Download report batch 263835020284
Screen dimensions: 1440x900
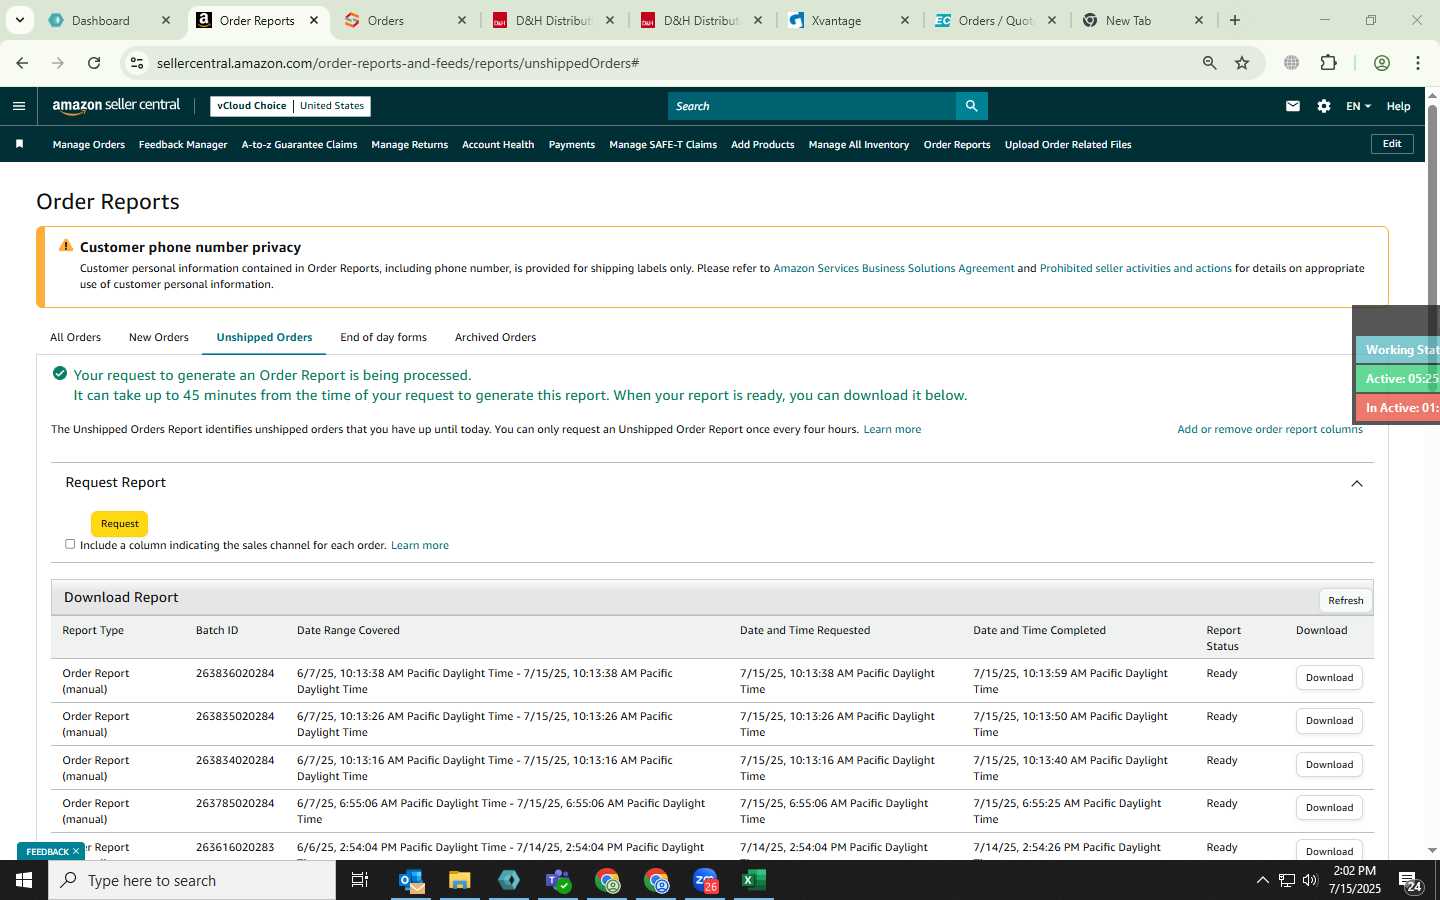click(1329, 720)
